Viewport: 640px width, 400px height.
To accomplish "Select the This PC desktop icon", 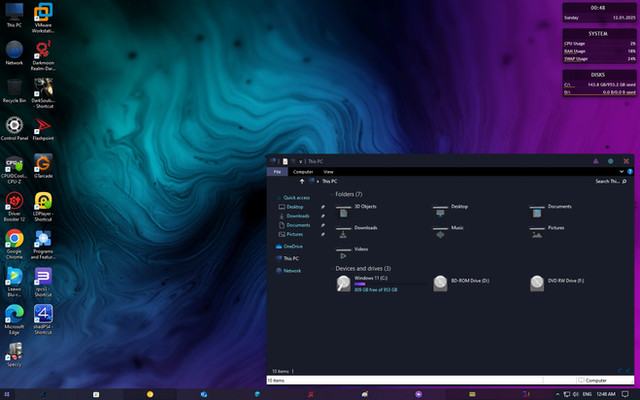I will pyautogui.click(x=14, y=15).
